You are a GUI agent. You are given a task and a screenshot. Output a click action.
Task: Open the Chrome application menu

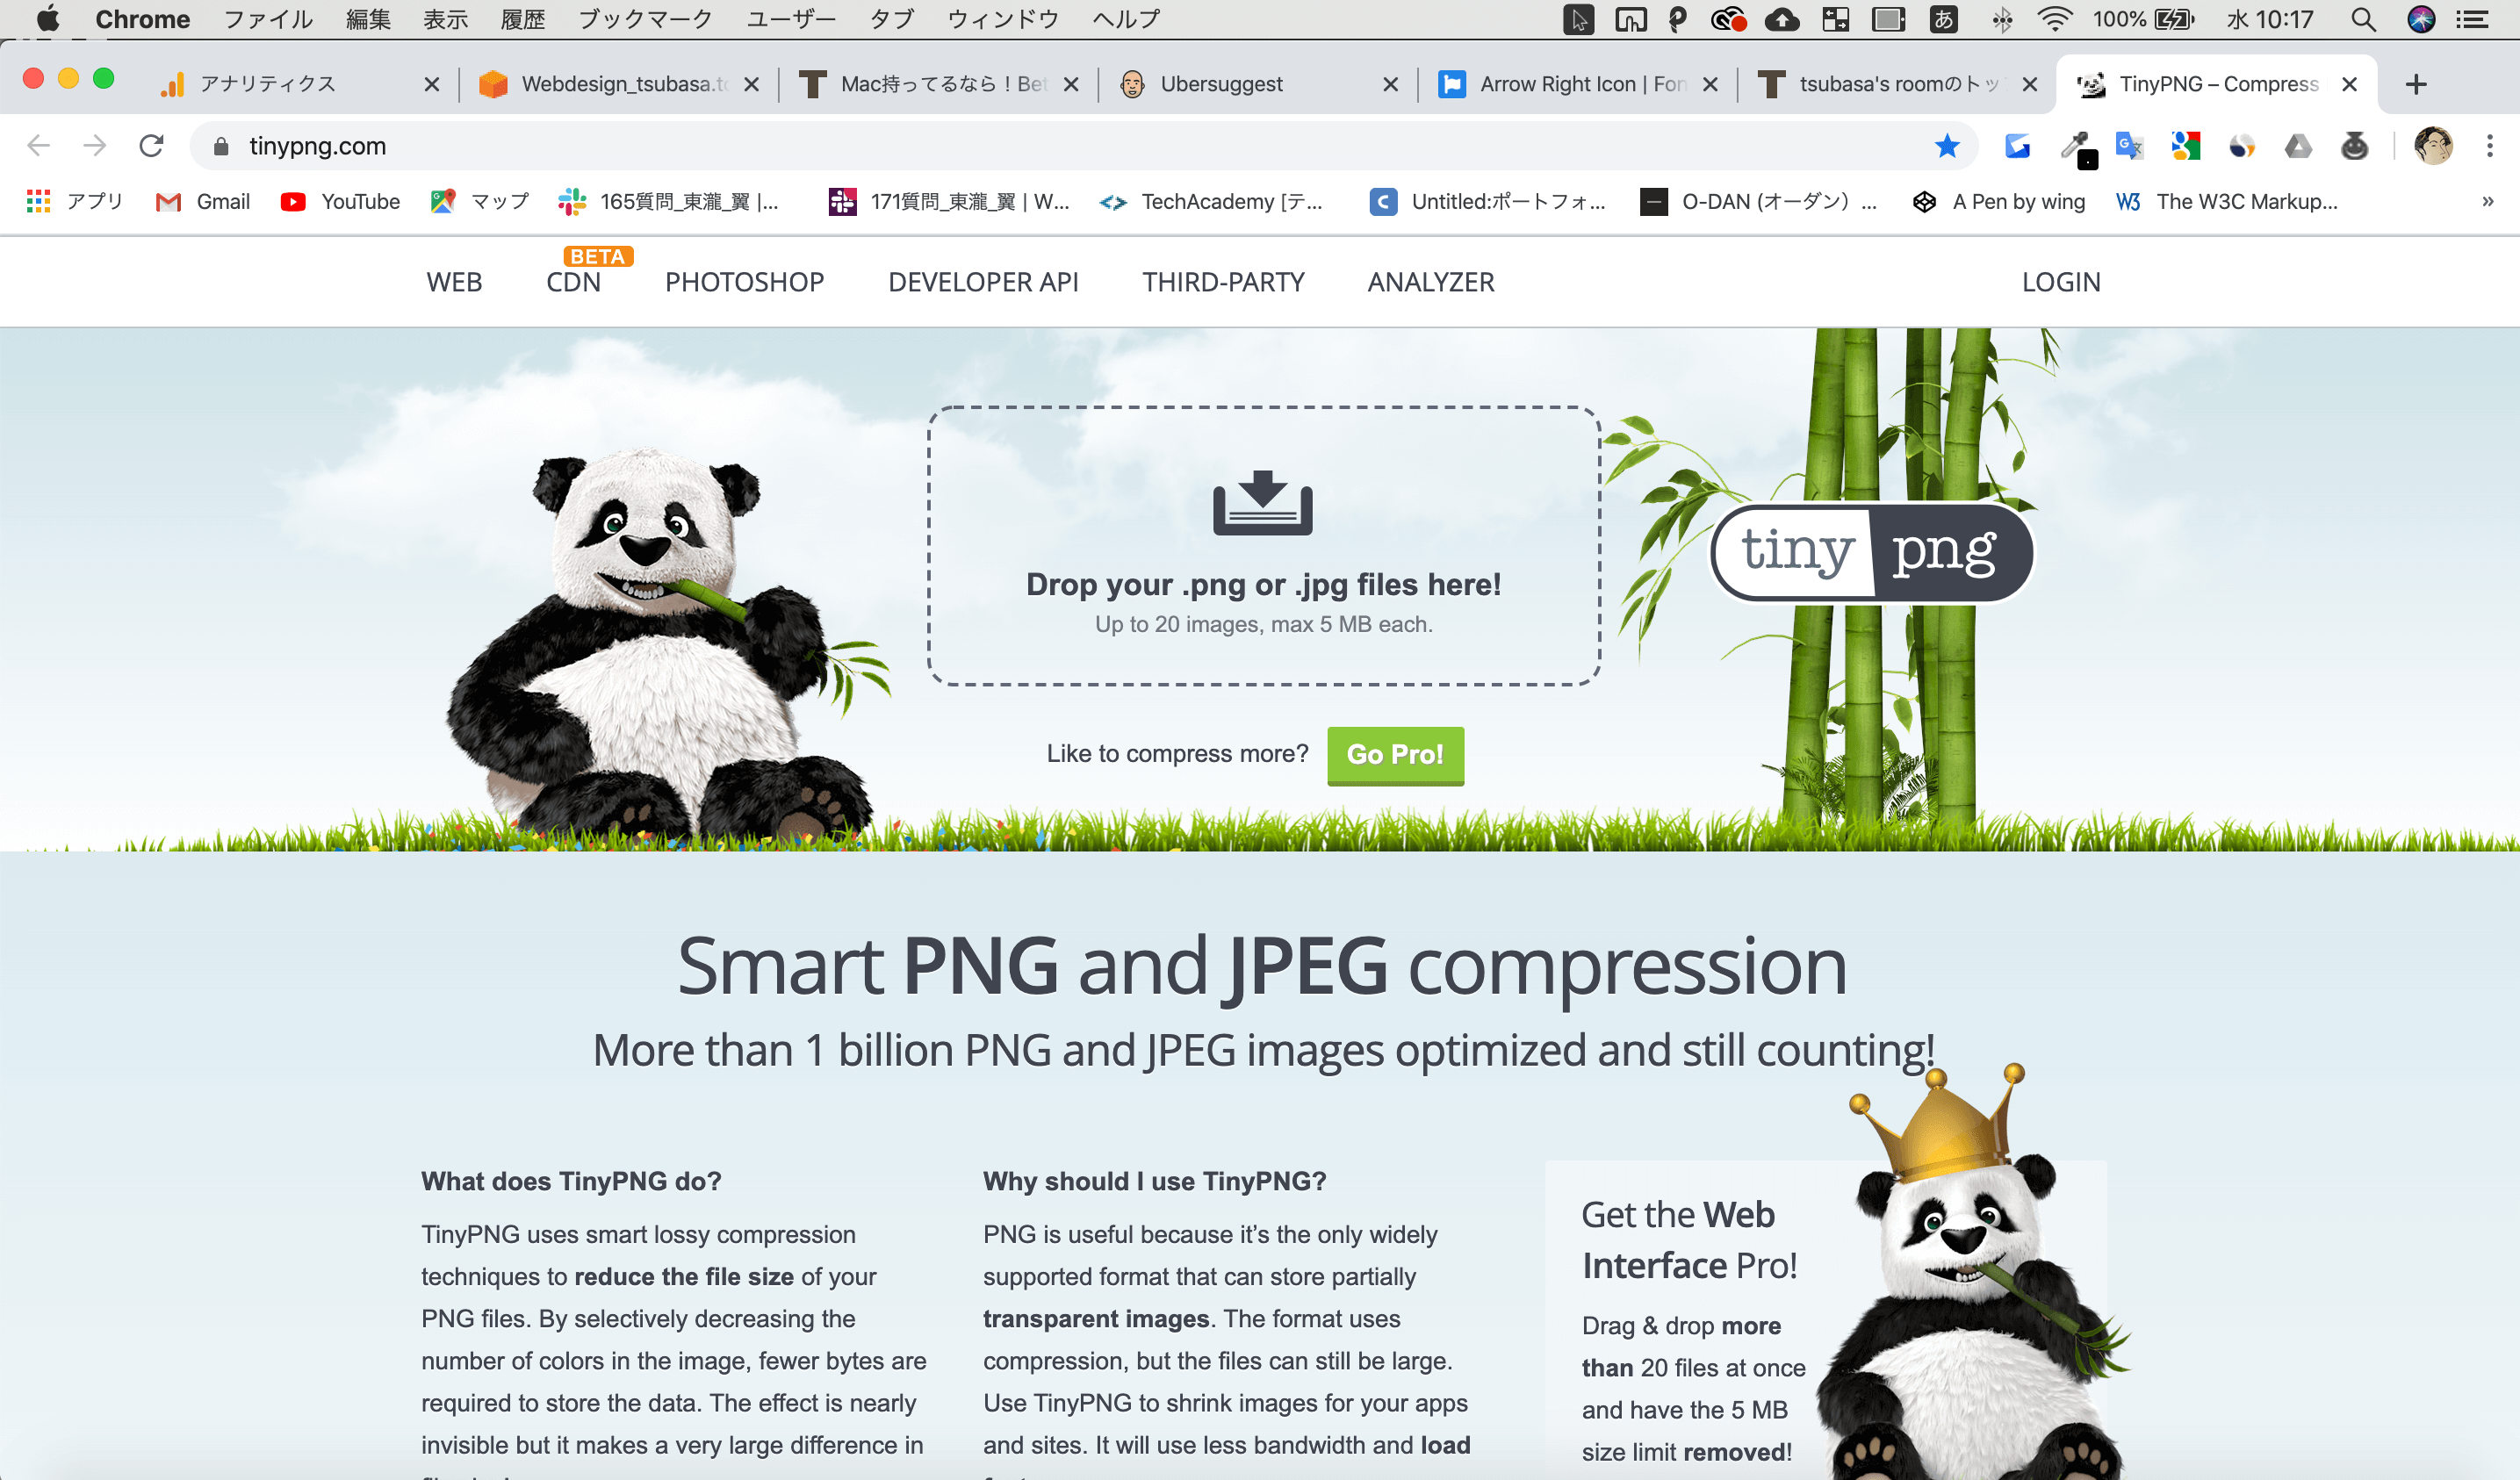point(142,19)
